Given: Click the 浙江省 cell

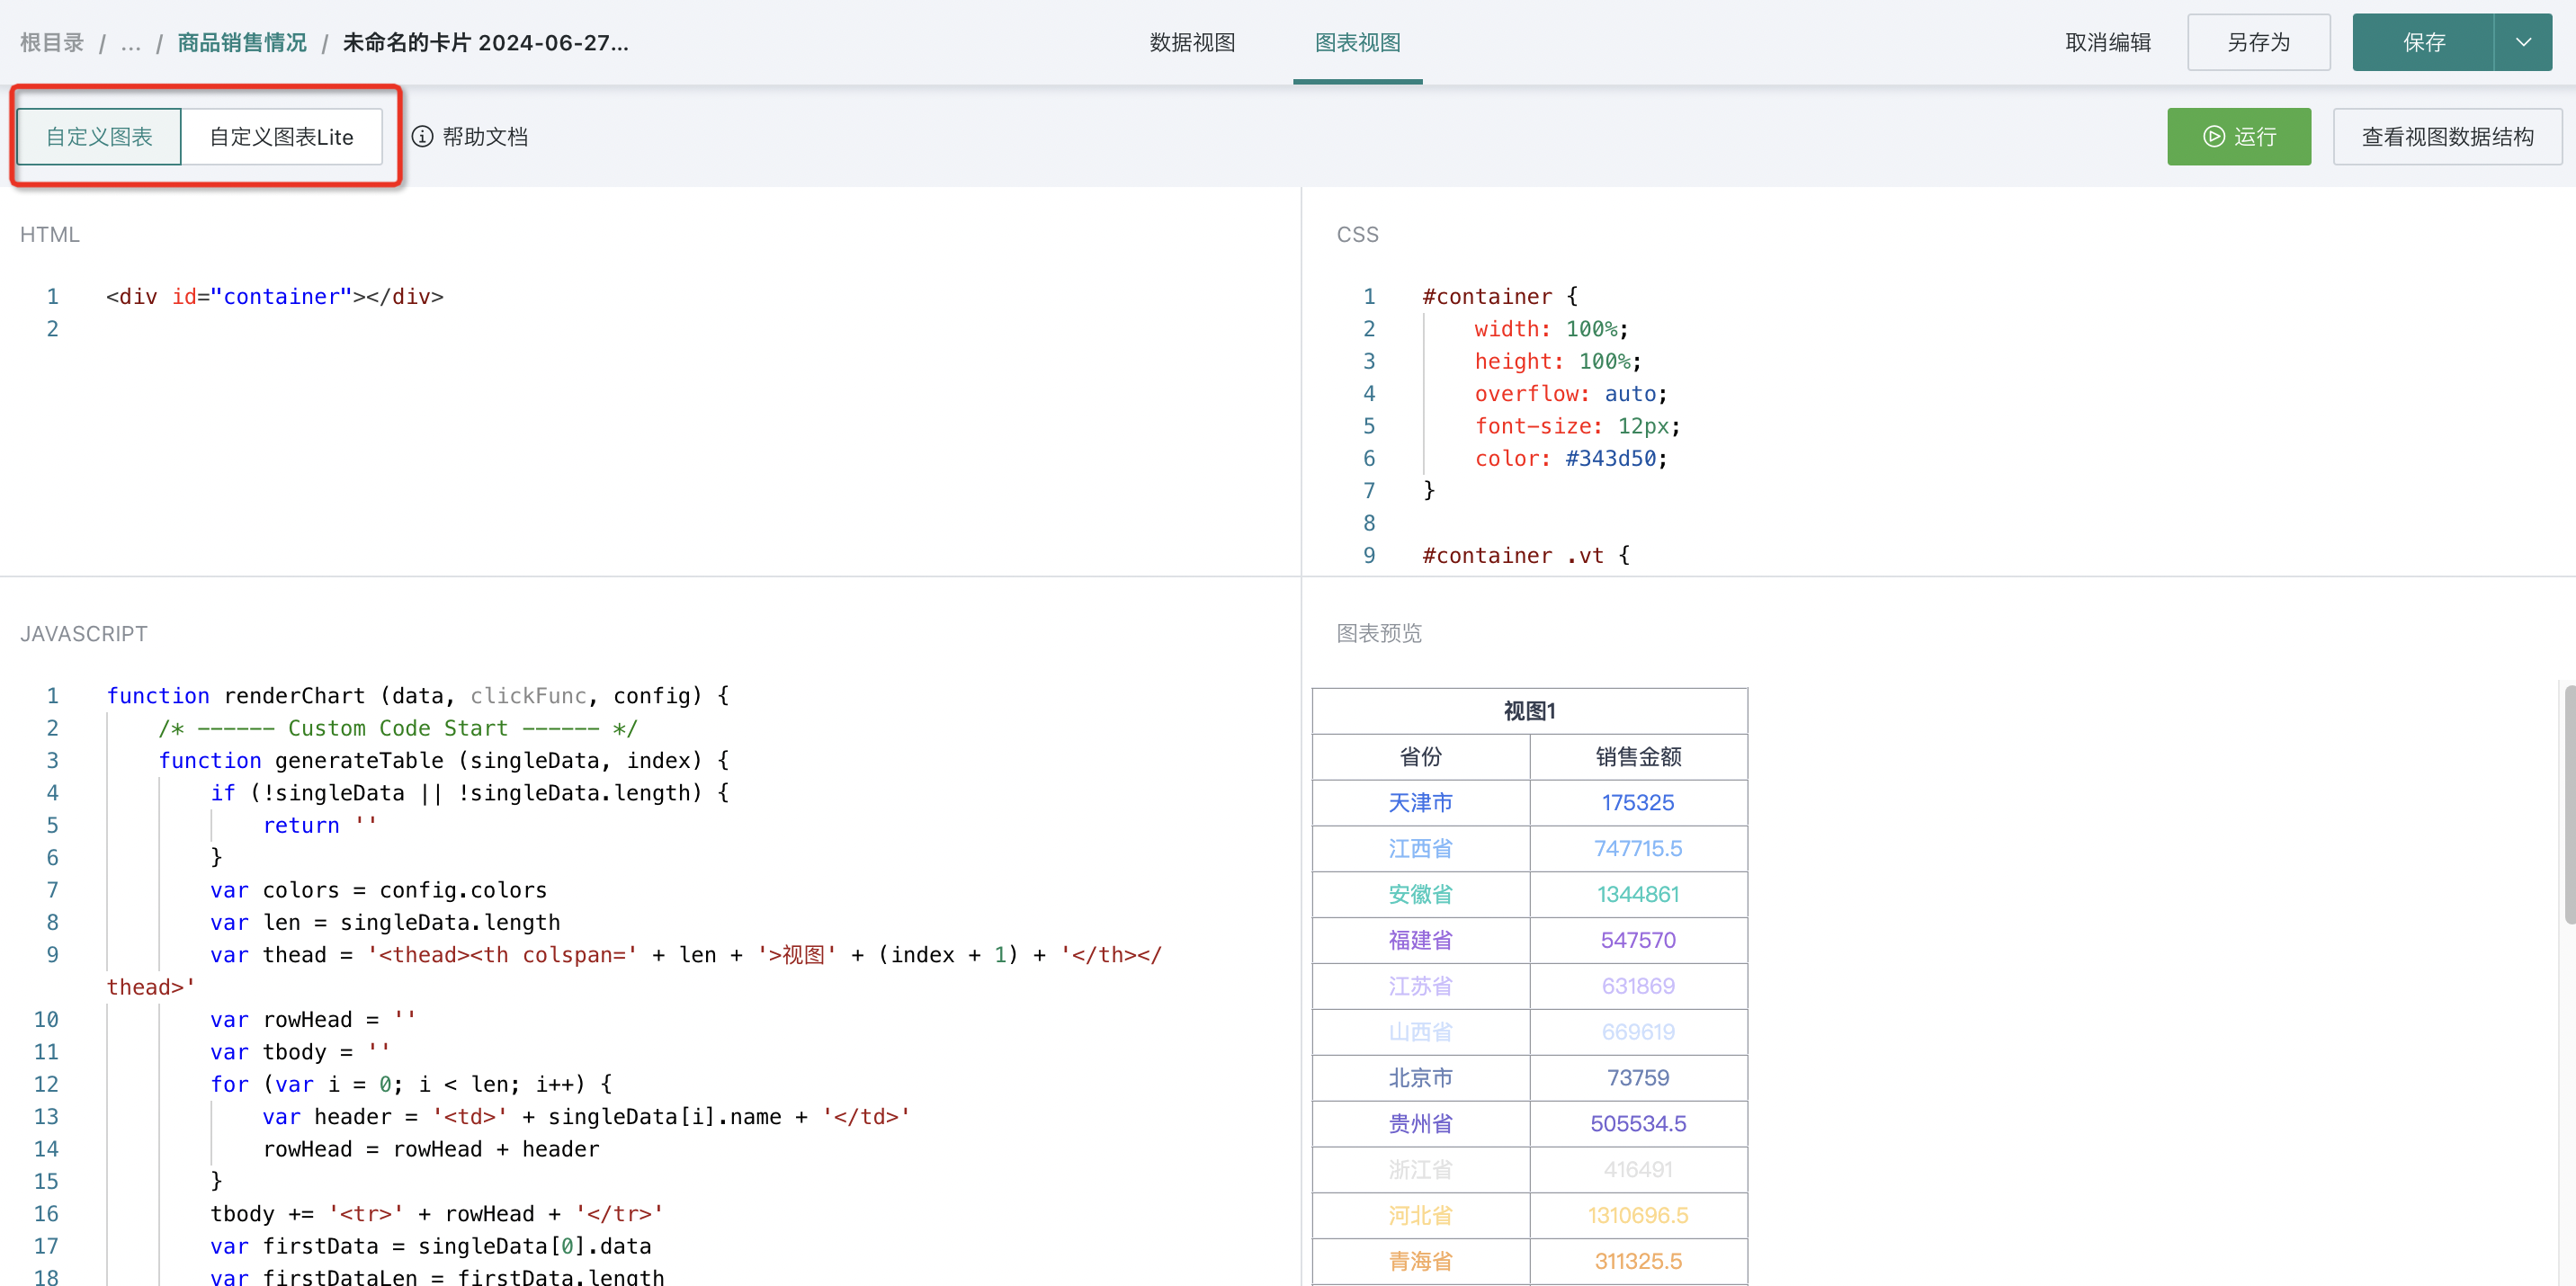Looking at the screenshot, I should pos(1420,1169).
